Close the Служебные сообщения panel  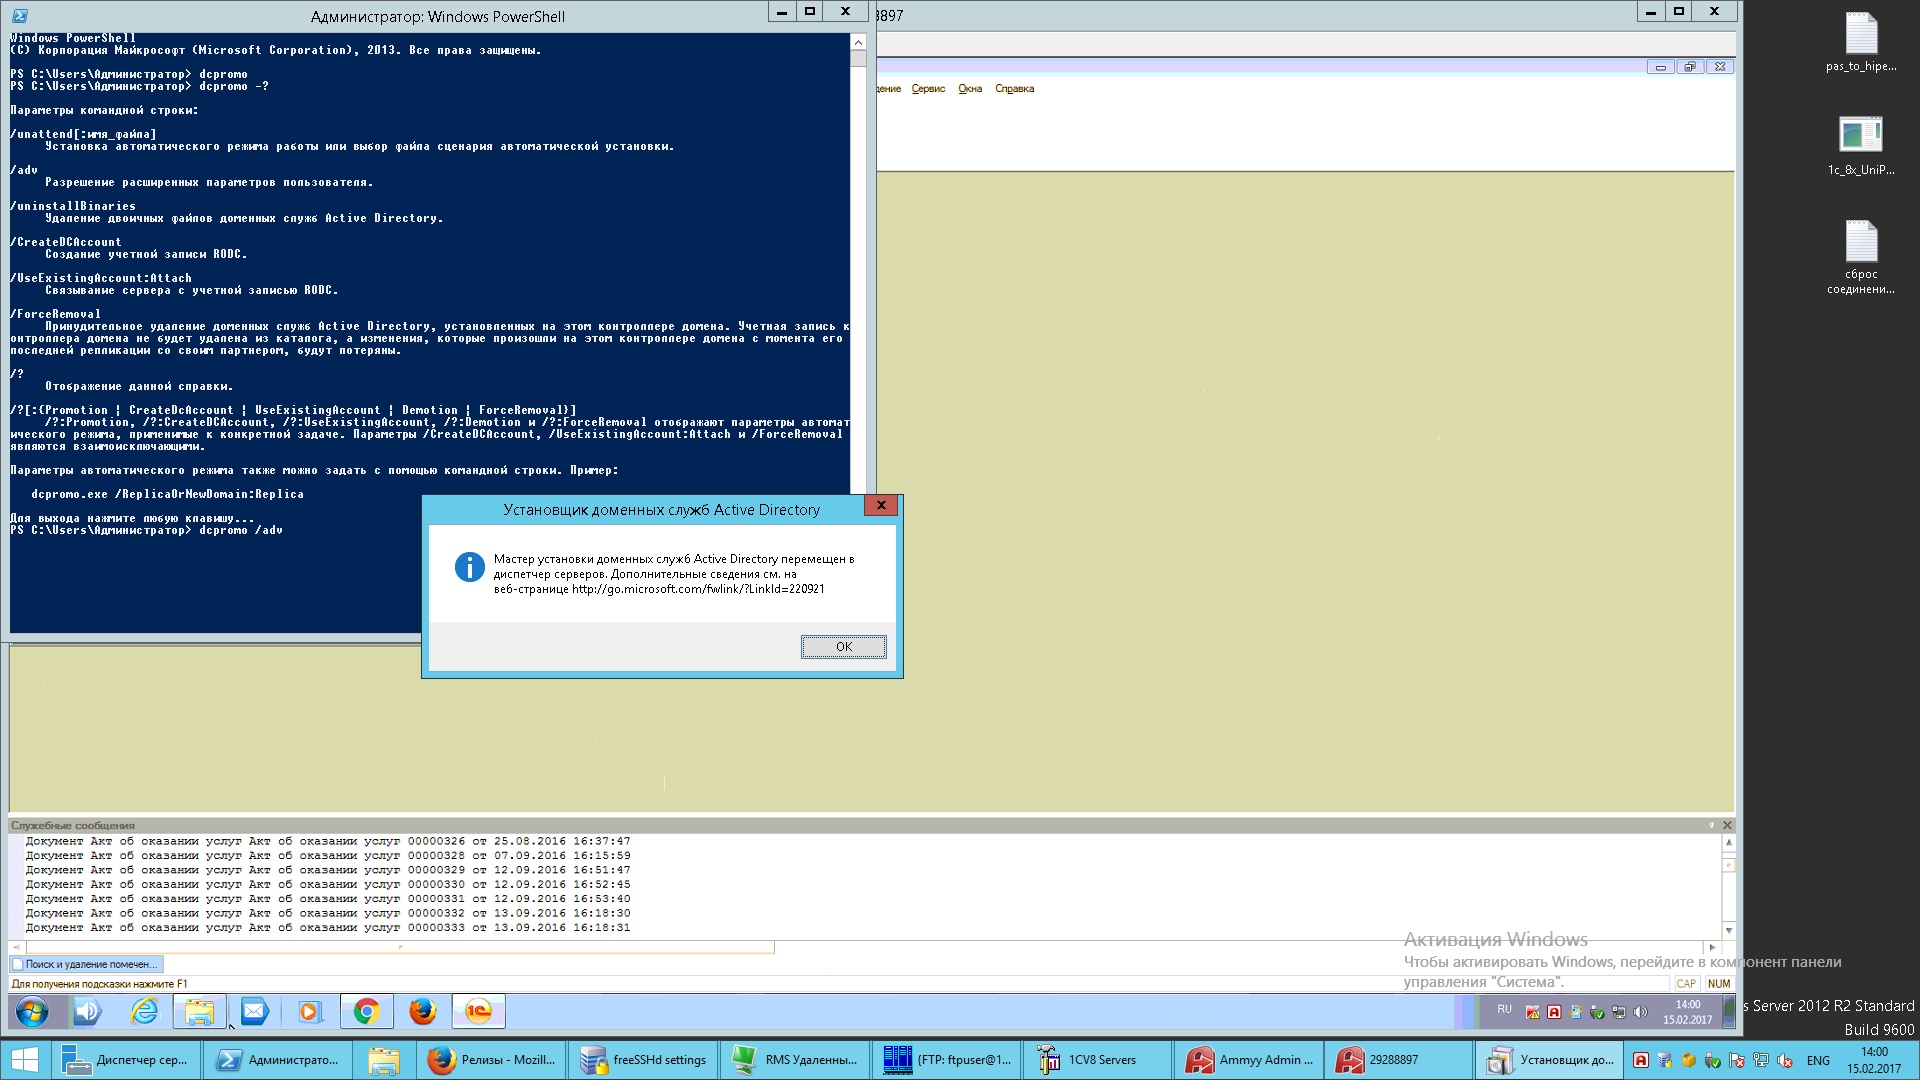(x=1727, y=825)
